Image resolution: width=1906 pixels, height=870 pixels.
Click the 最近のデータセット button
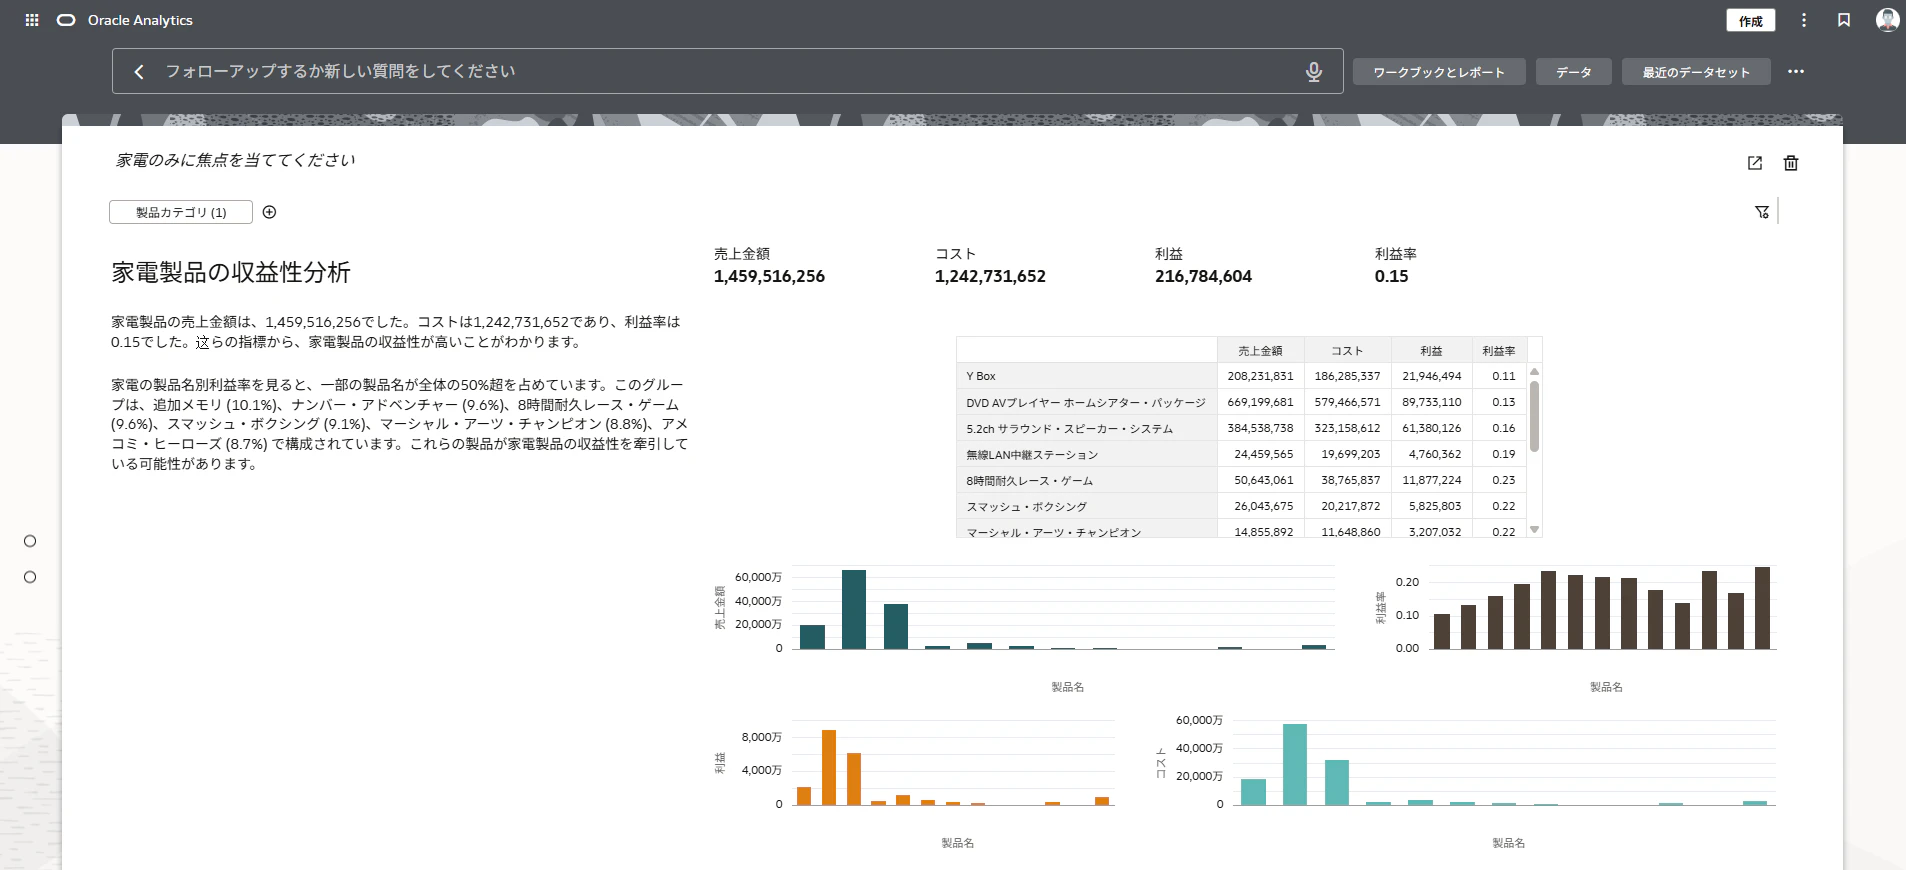click(x=1696, y=72)
